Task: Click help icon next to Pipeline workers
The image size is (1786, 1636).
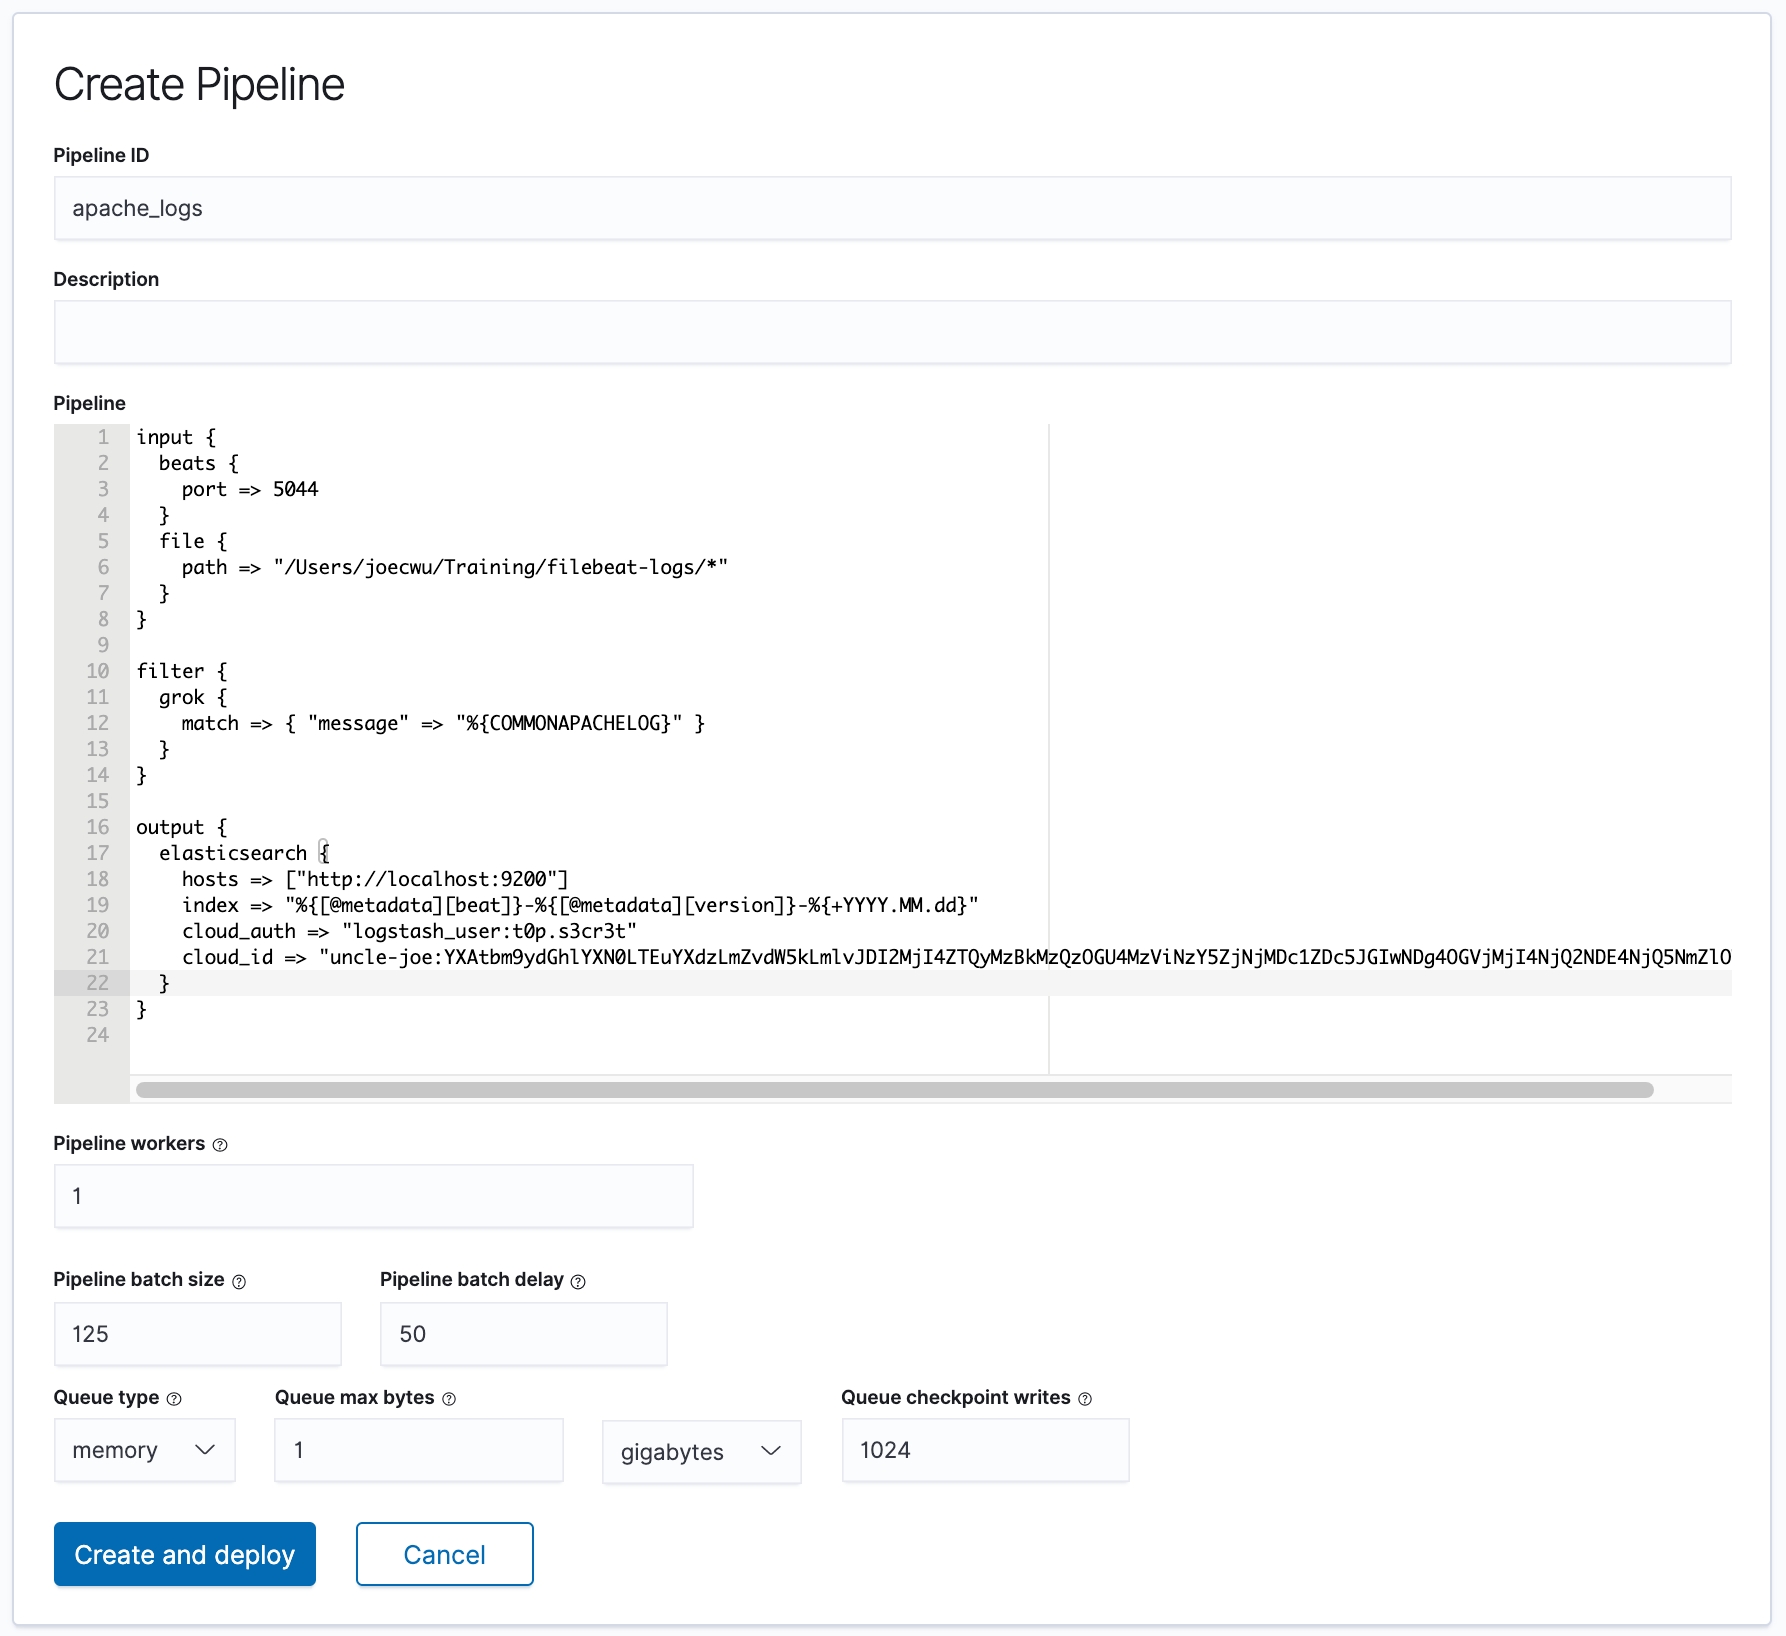Action: (220, 1145)
